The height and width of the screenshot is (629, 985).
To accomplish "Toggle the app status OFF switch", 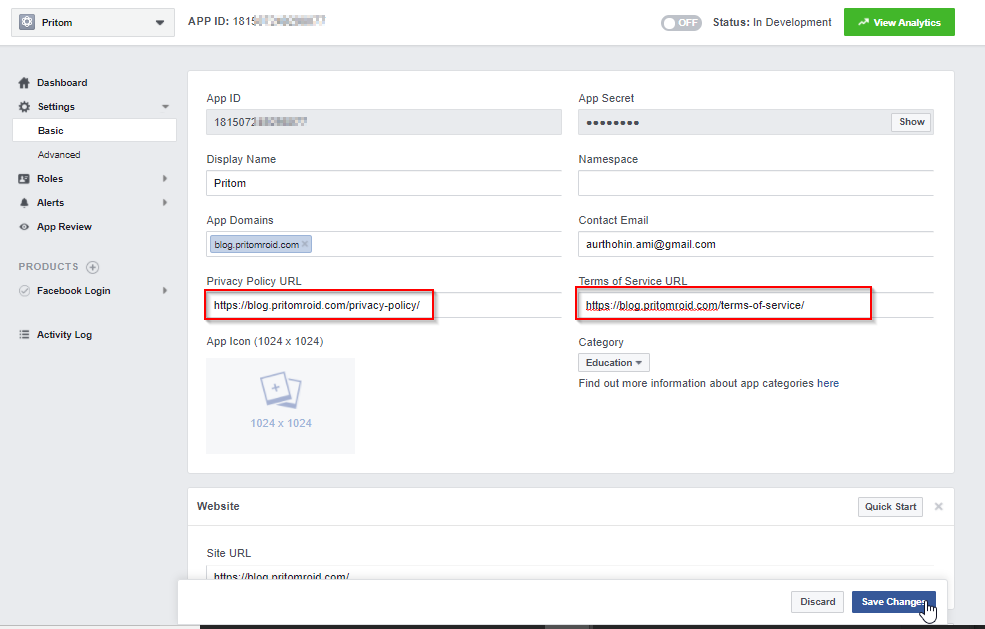I will coord(681,23).
